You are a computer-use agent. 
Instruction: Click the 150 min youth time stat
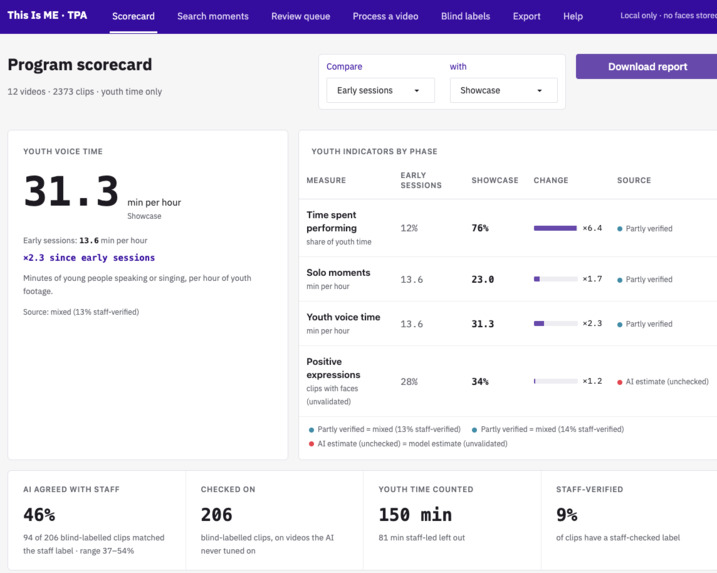click(x=415, y=515)
